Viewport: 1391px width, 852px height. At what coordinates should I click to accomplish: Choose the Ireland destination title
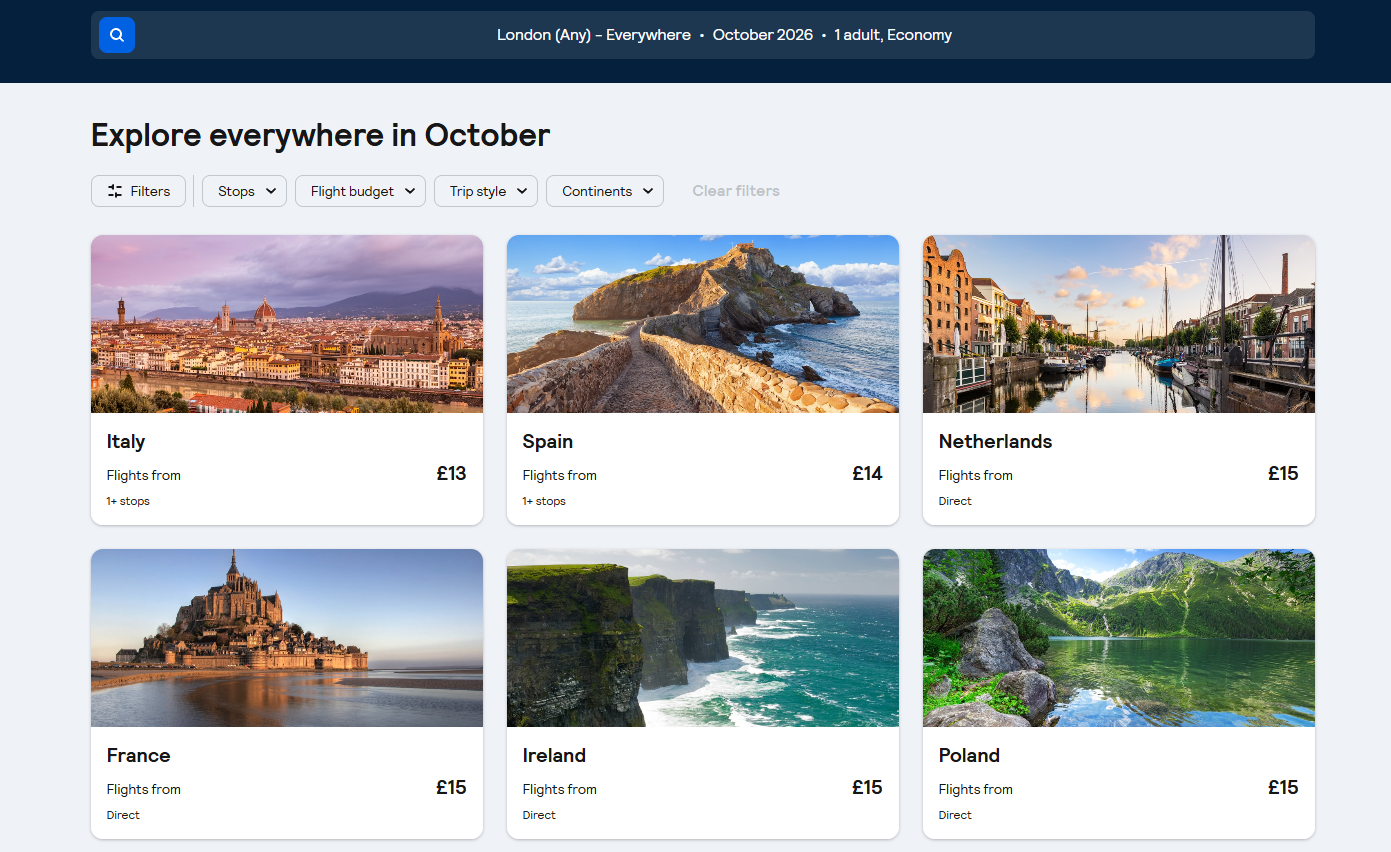554,755
